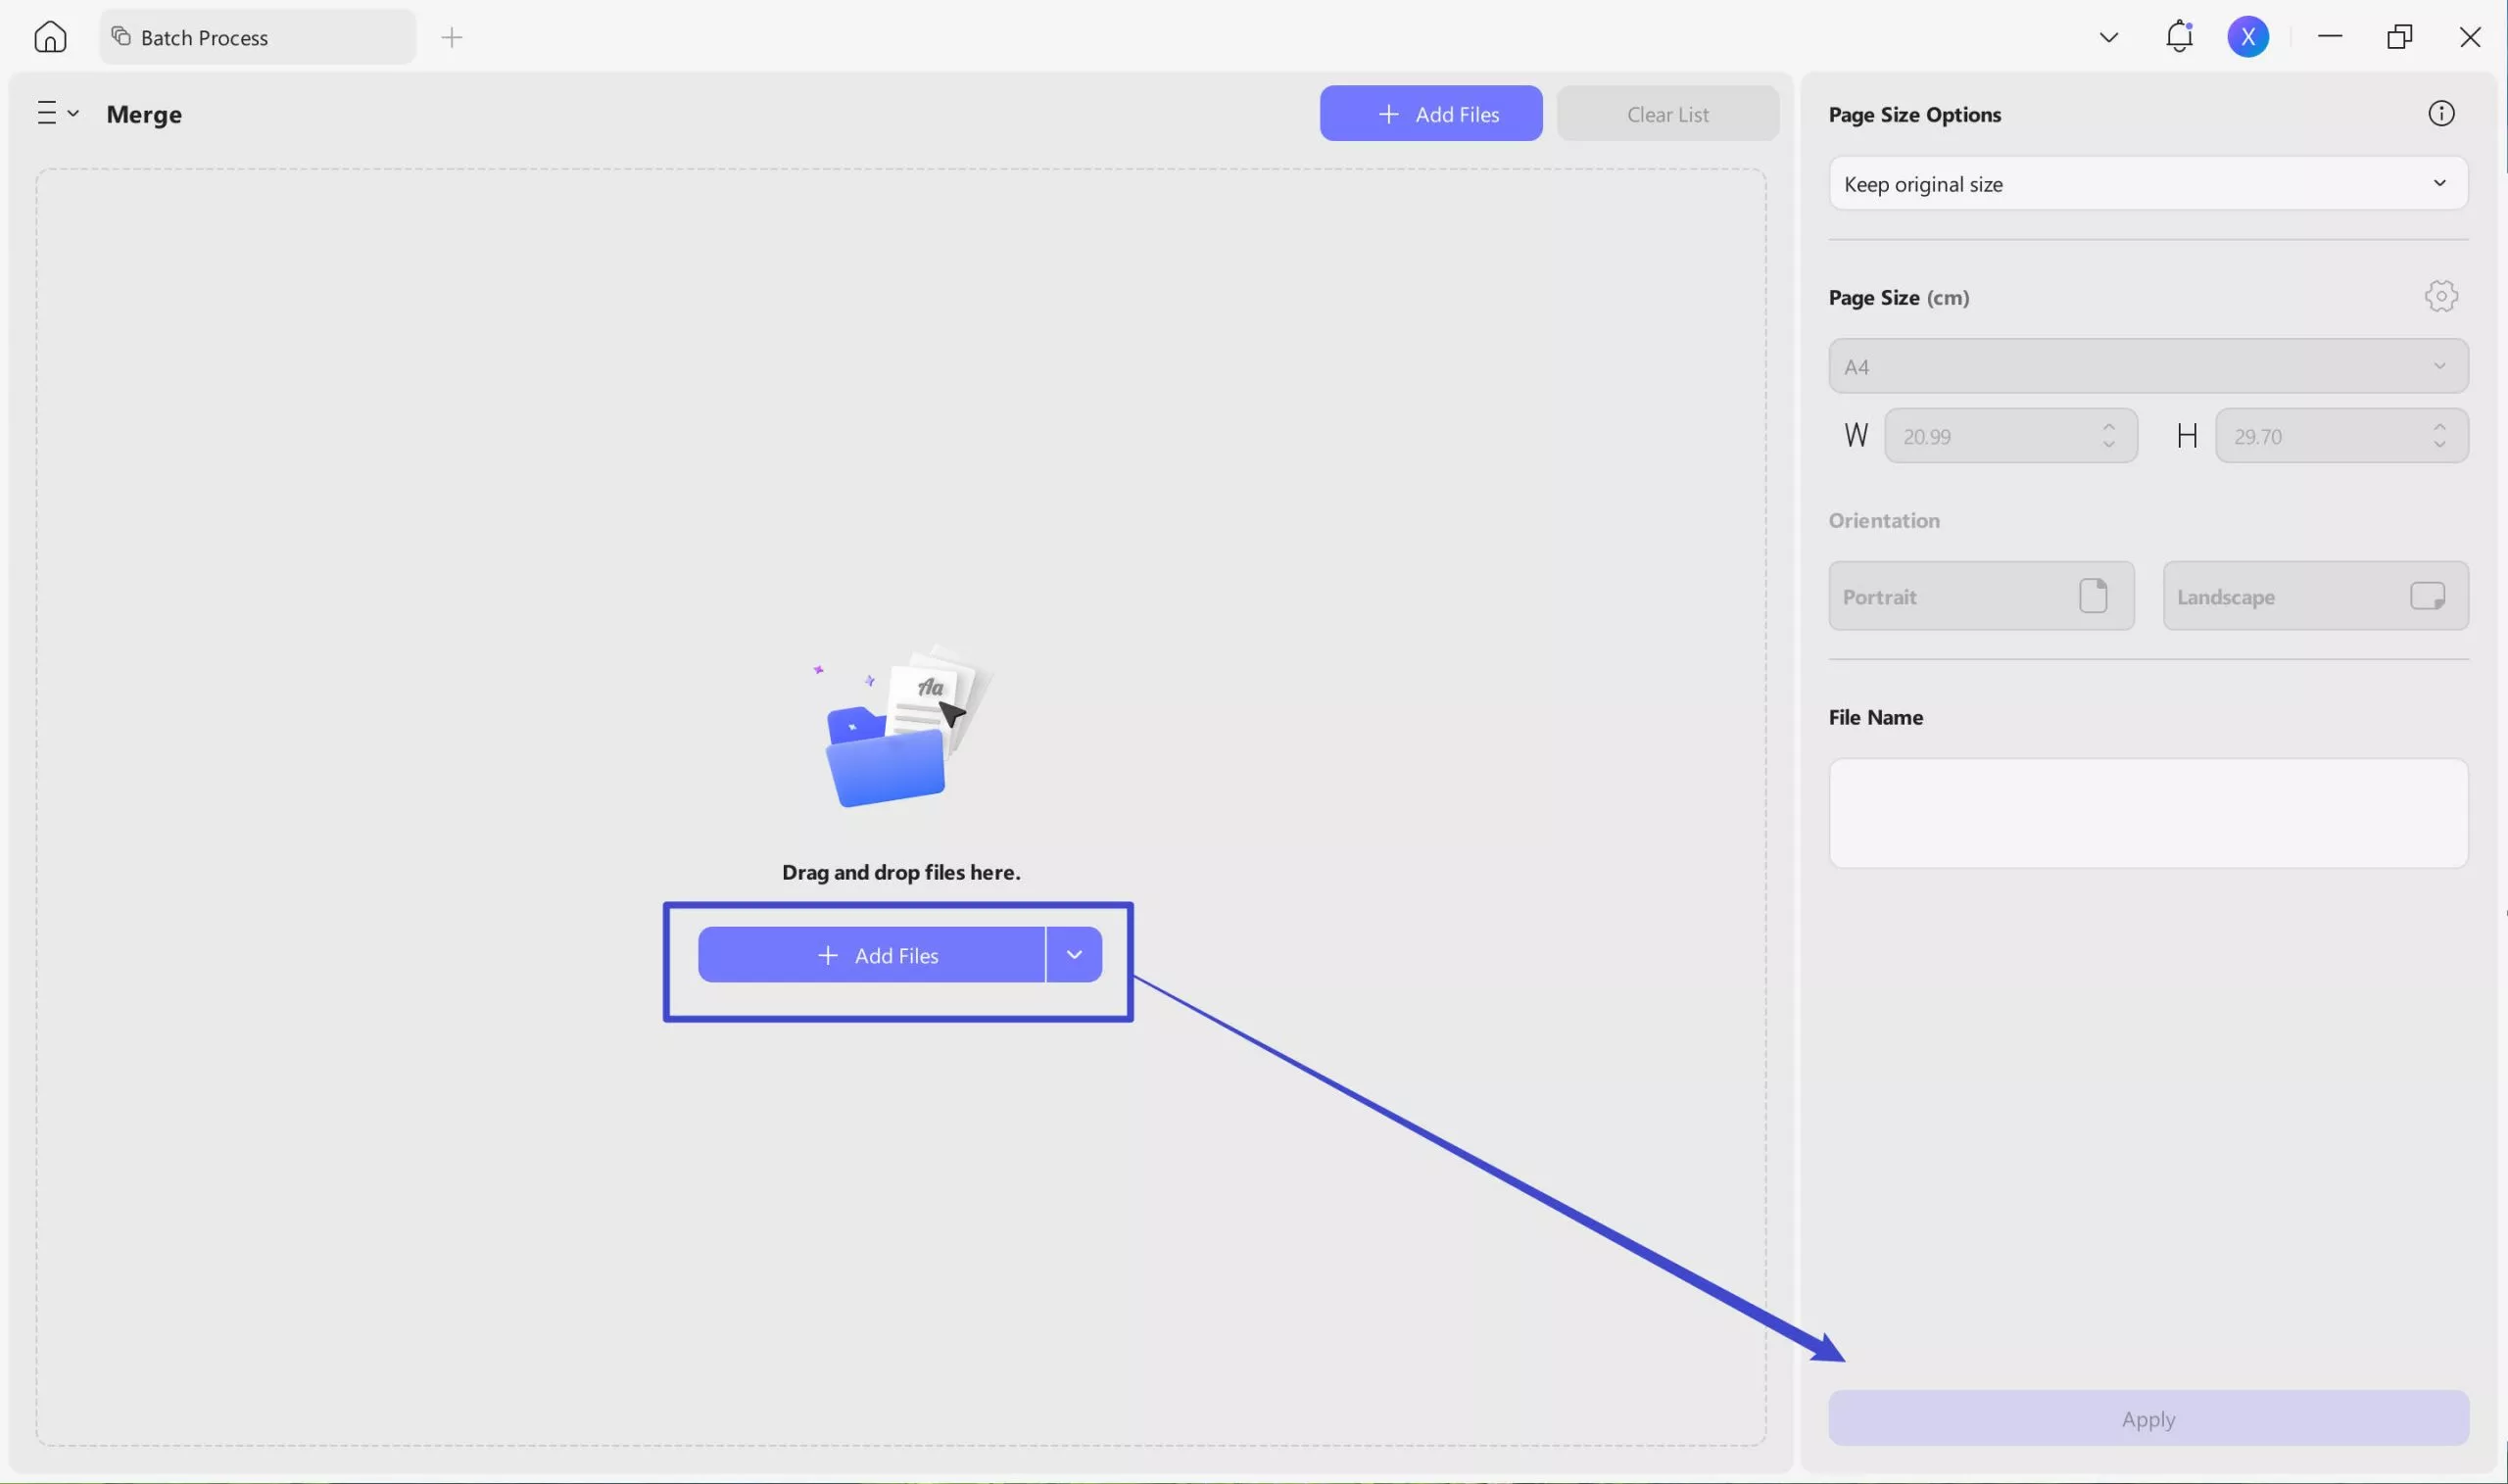Click the info icon near Page Size Options
Viewport: 2508px width, 1484px height.
click(2440, 113)
